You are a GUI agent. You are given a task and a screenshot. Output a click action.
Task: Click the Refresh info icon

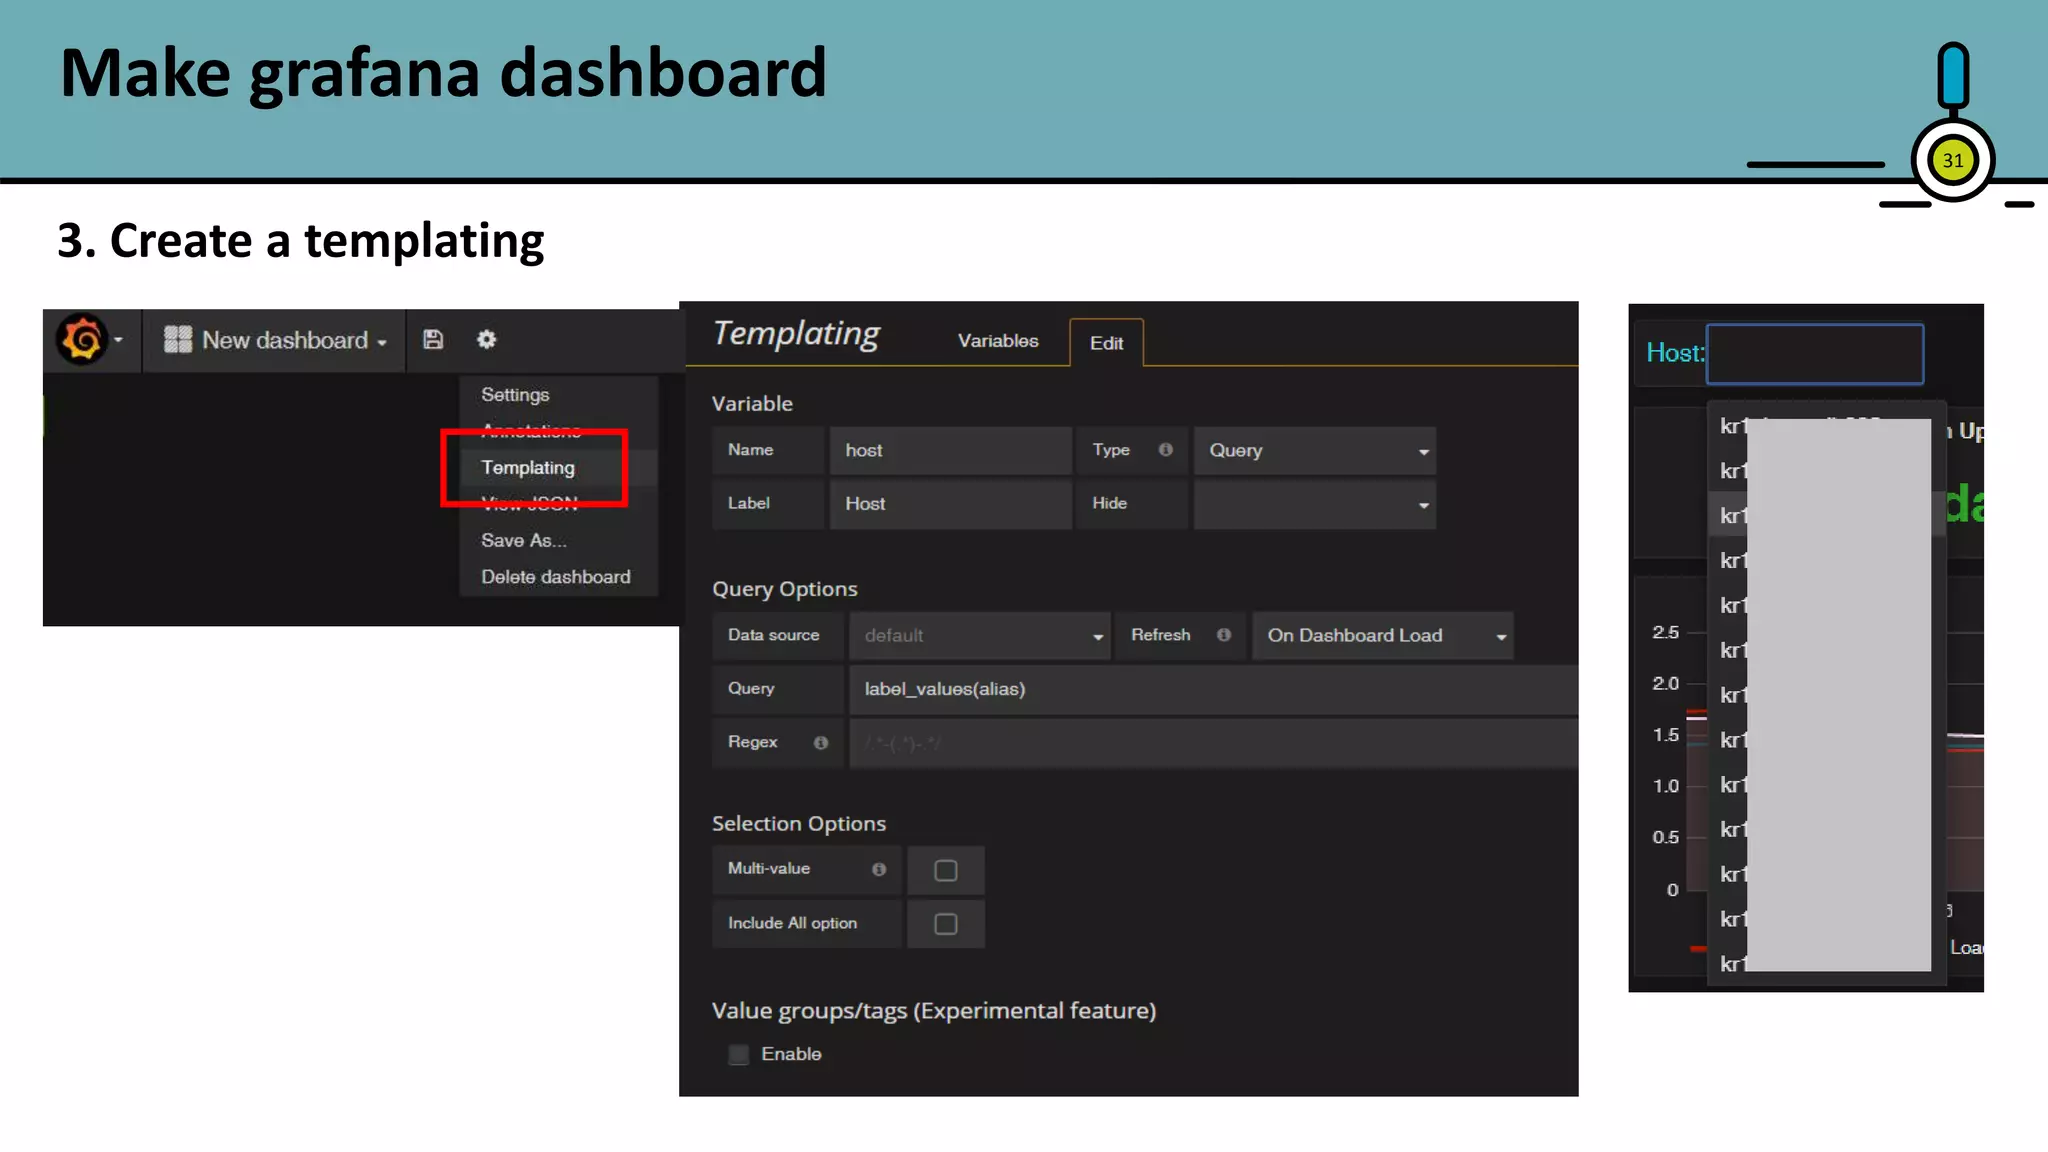[1223, 635]
